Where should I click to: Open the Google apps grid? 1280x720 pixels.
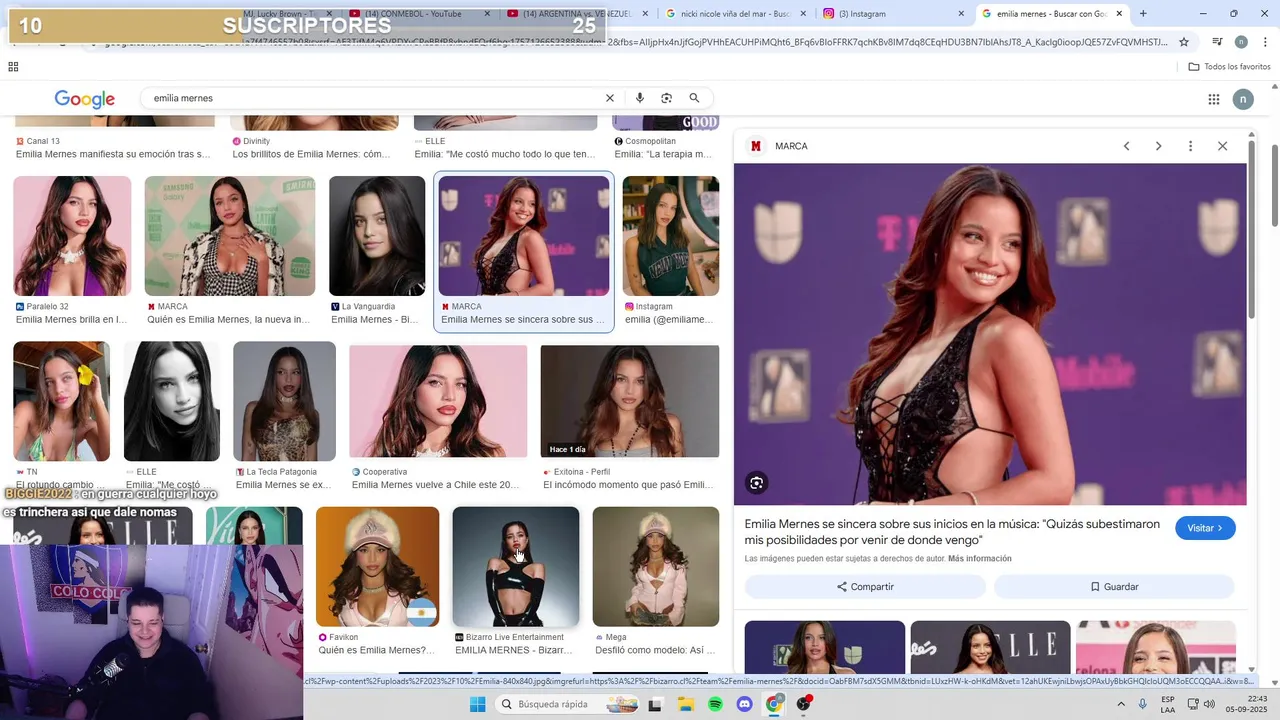pos(1213,99)
